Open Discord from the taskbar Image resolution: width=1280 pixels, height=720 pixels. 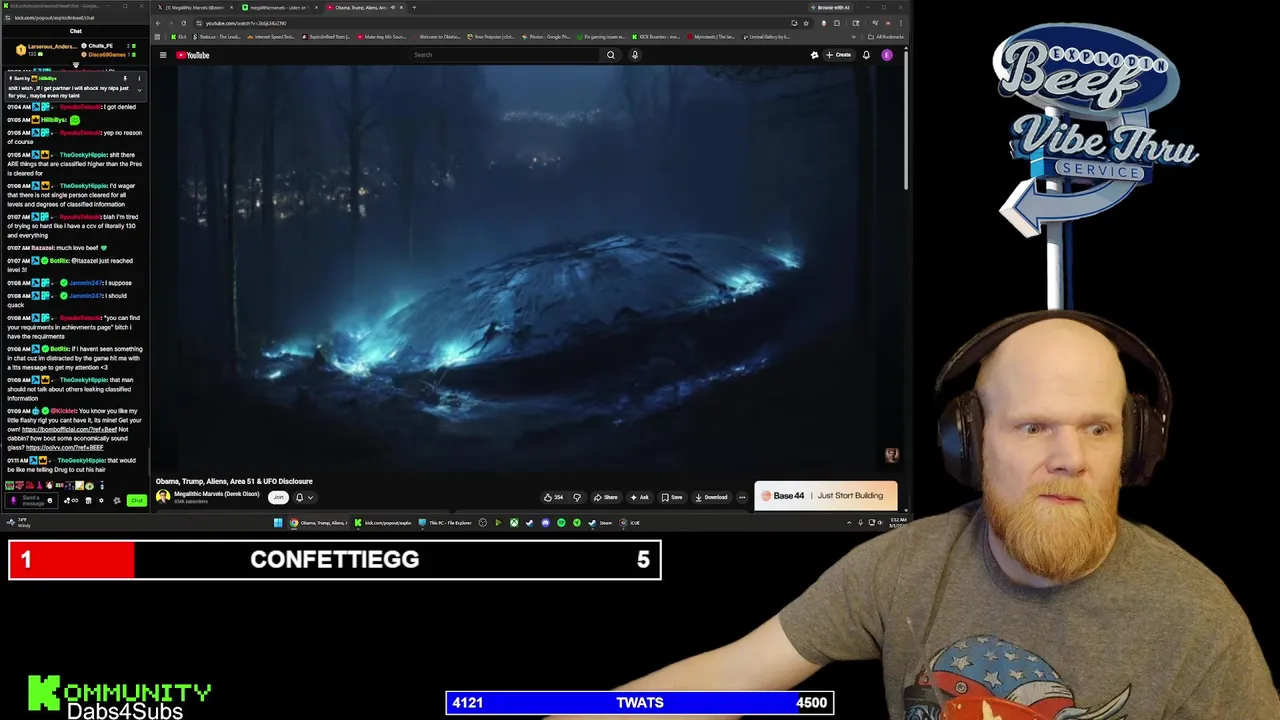pyautogui.click(x=545, y=522)
